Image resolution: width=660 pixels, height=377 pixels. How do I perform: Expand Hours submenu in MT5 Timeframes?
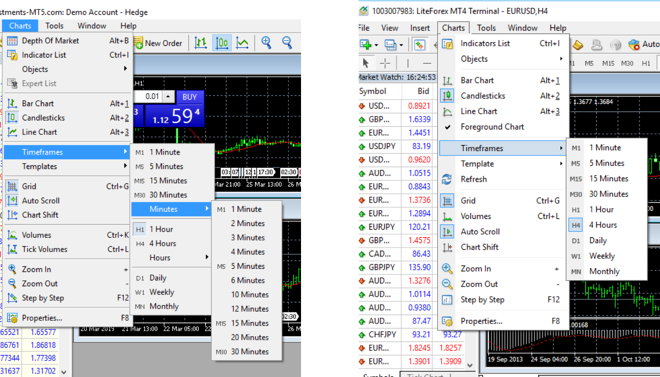click(171, 258)
